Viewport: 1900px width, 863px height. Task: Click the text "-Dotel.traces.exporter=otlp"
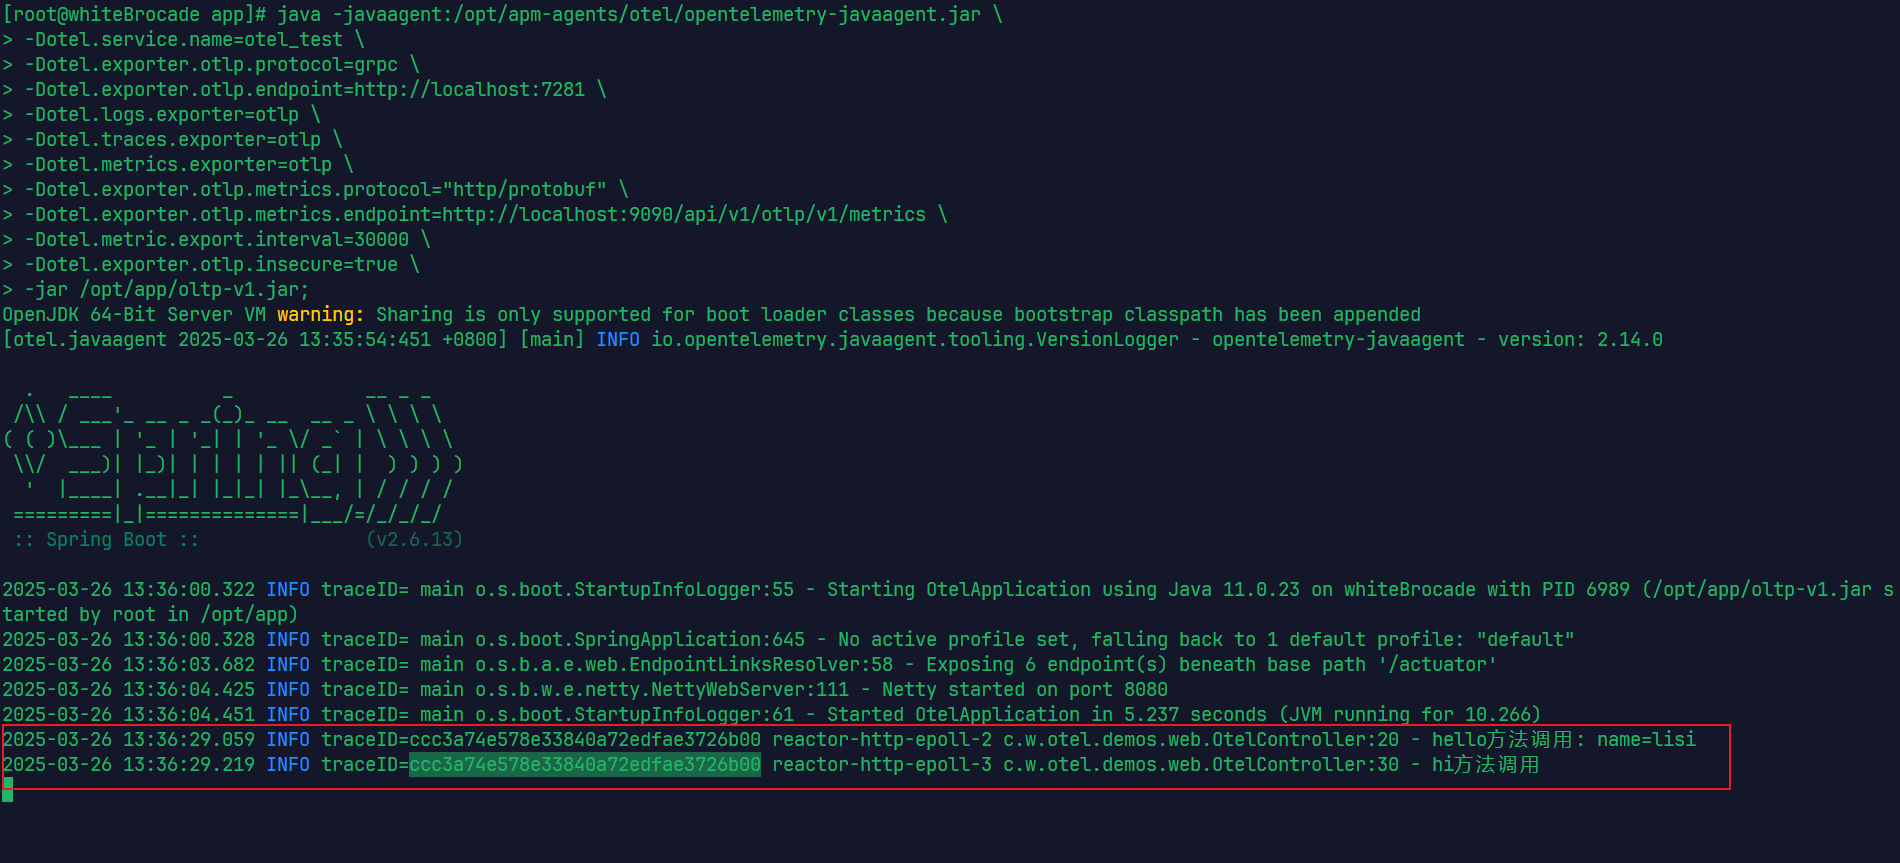click(x=173, y=140)
